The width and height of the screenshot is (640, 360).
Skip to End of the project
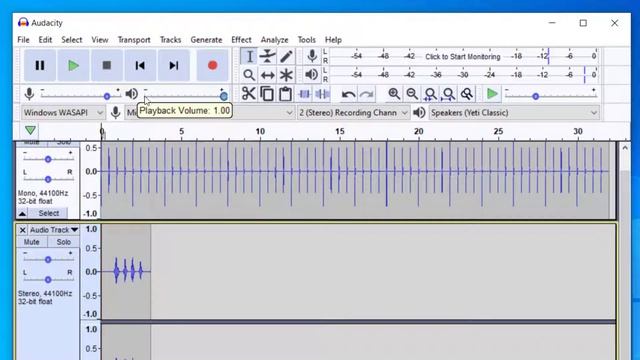coord(173,65)
